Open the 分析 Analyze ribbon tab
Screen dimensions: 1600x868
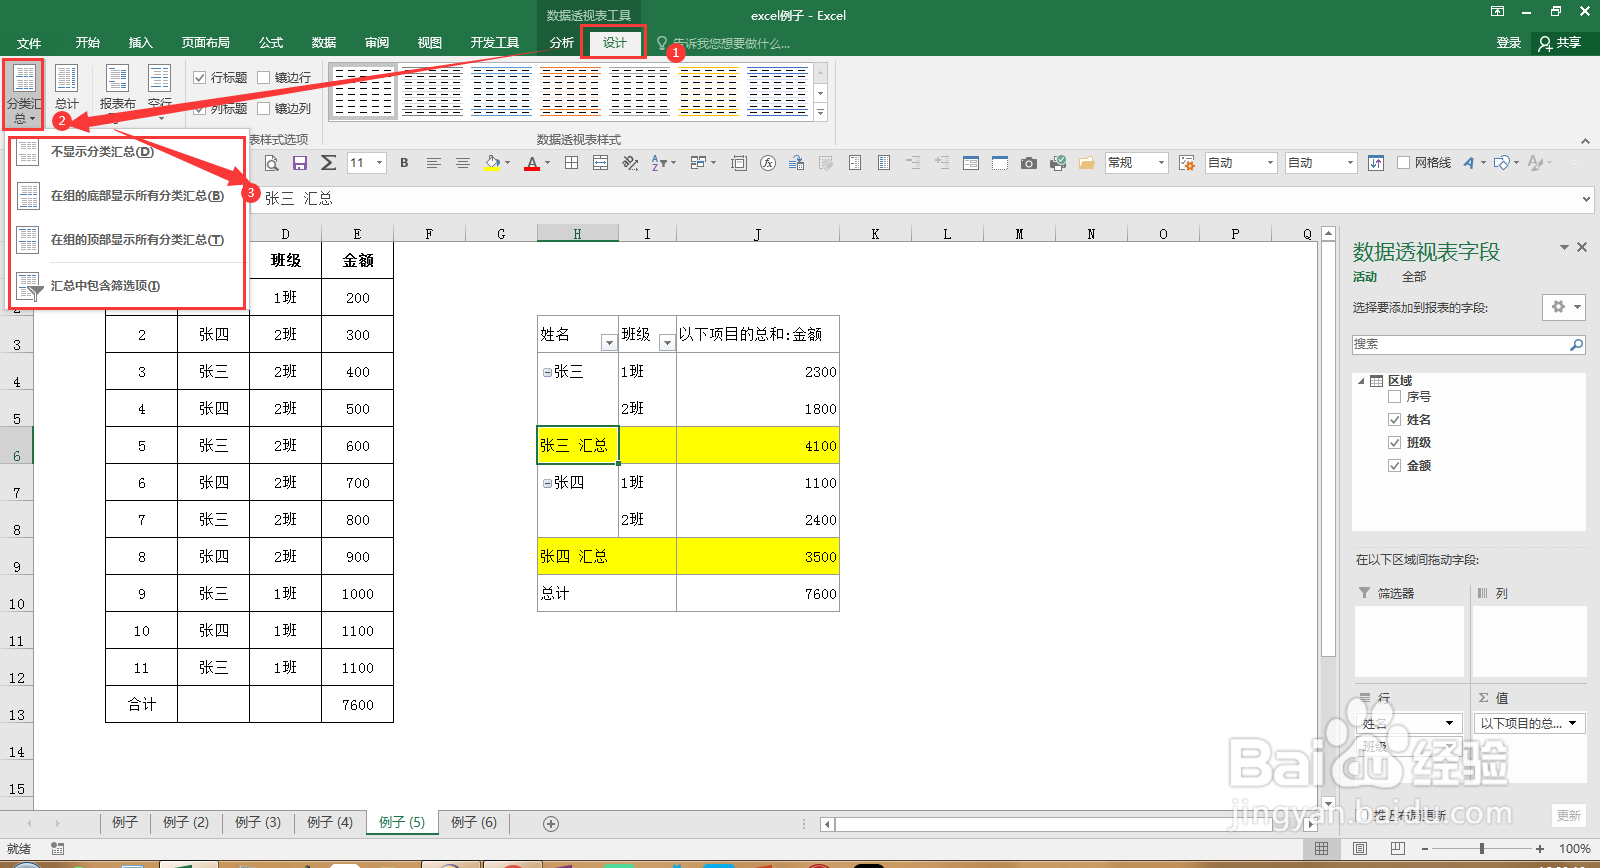[561, 43]
